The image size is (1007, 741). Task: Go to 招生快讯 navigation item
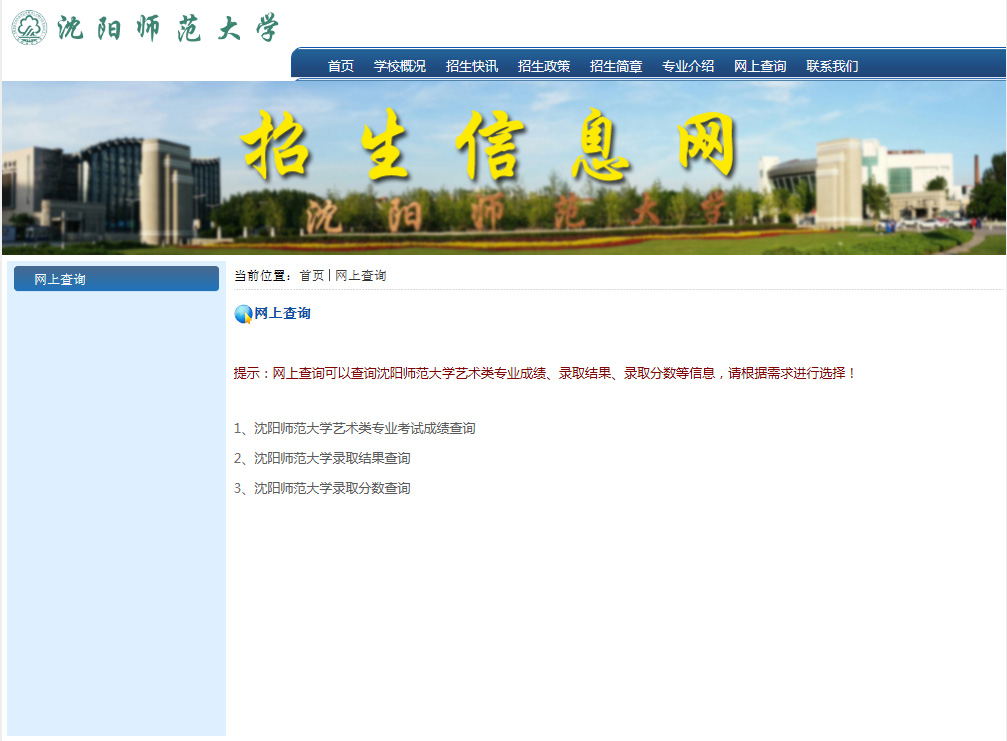click(471, 66)
